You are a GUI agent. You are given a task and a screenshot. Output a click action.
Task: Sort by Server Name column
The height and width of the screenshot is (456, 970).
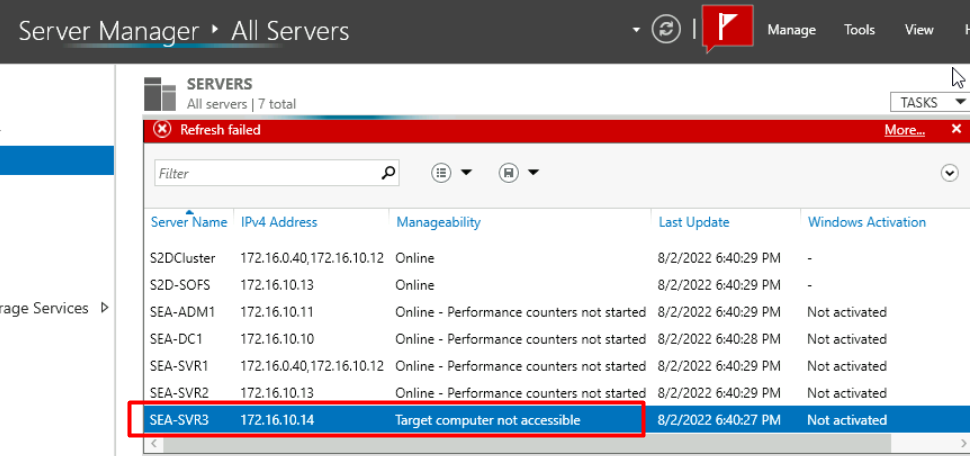click(x=189, y=222)
